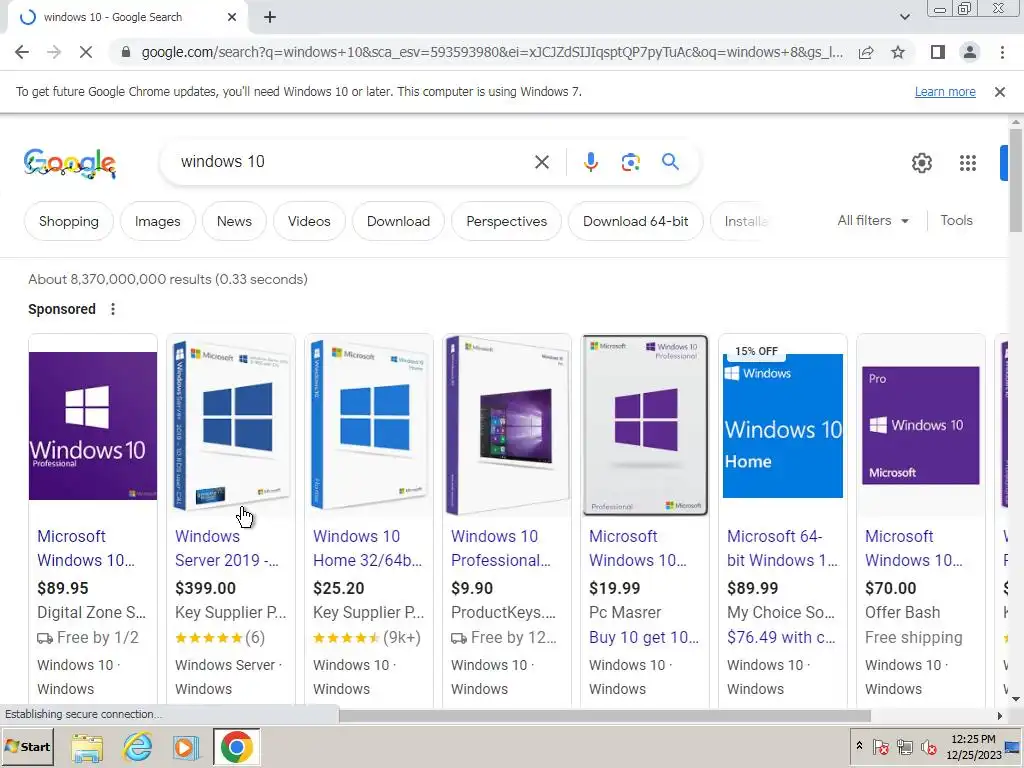
Task: Toggle the Chrome side panel
Action: pyautogui.click(x=938, y=52)
